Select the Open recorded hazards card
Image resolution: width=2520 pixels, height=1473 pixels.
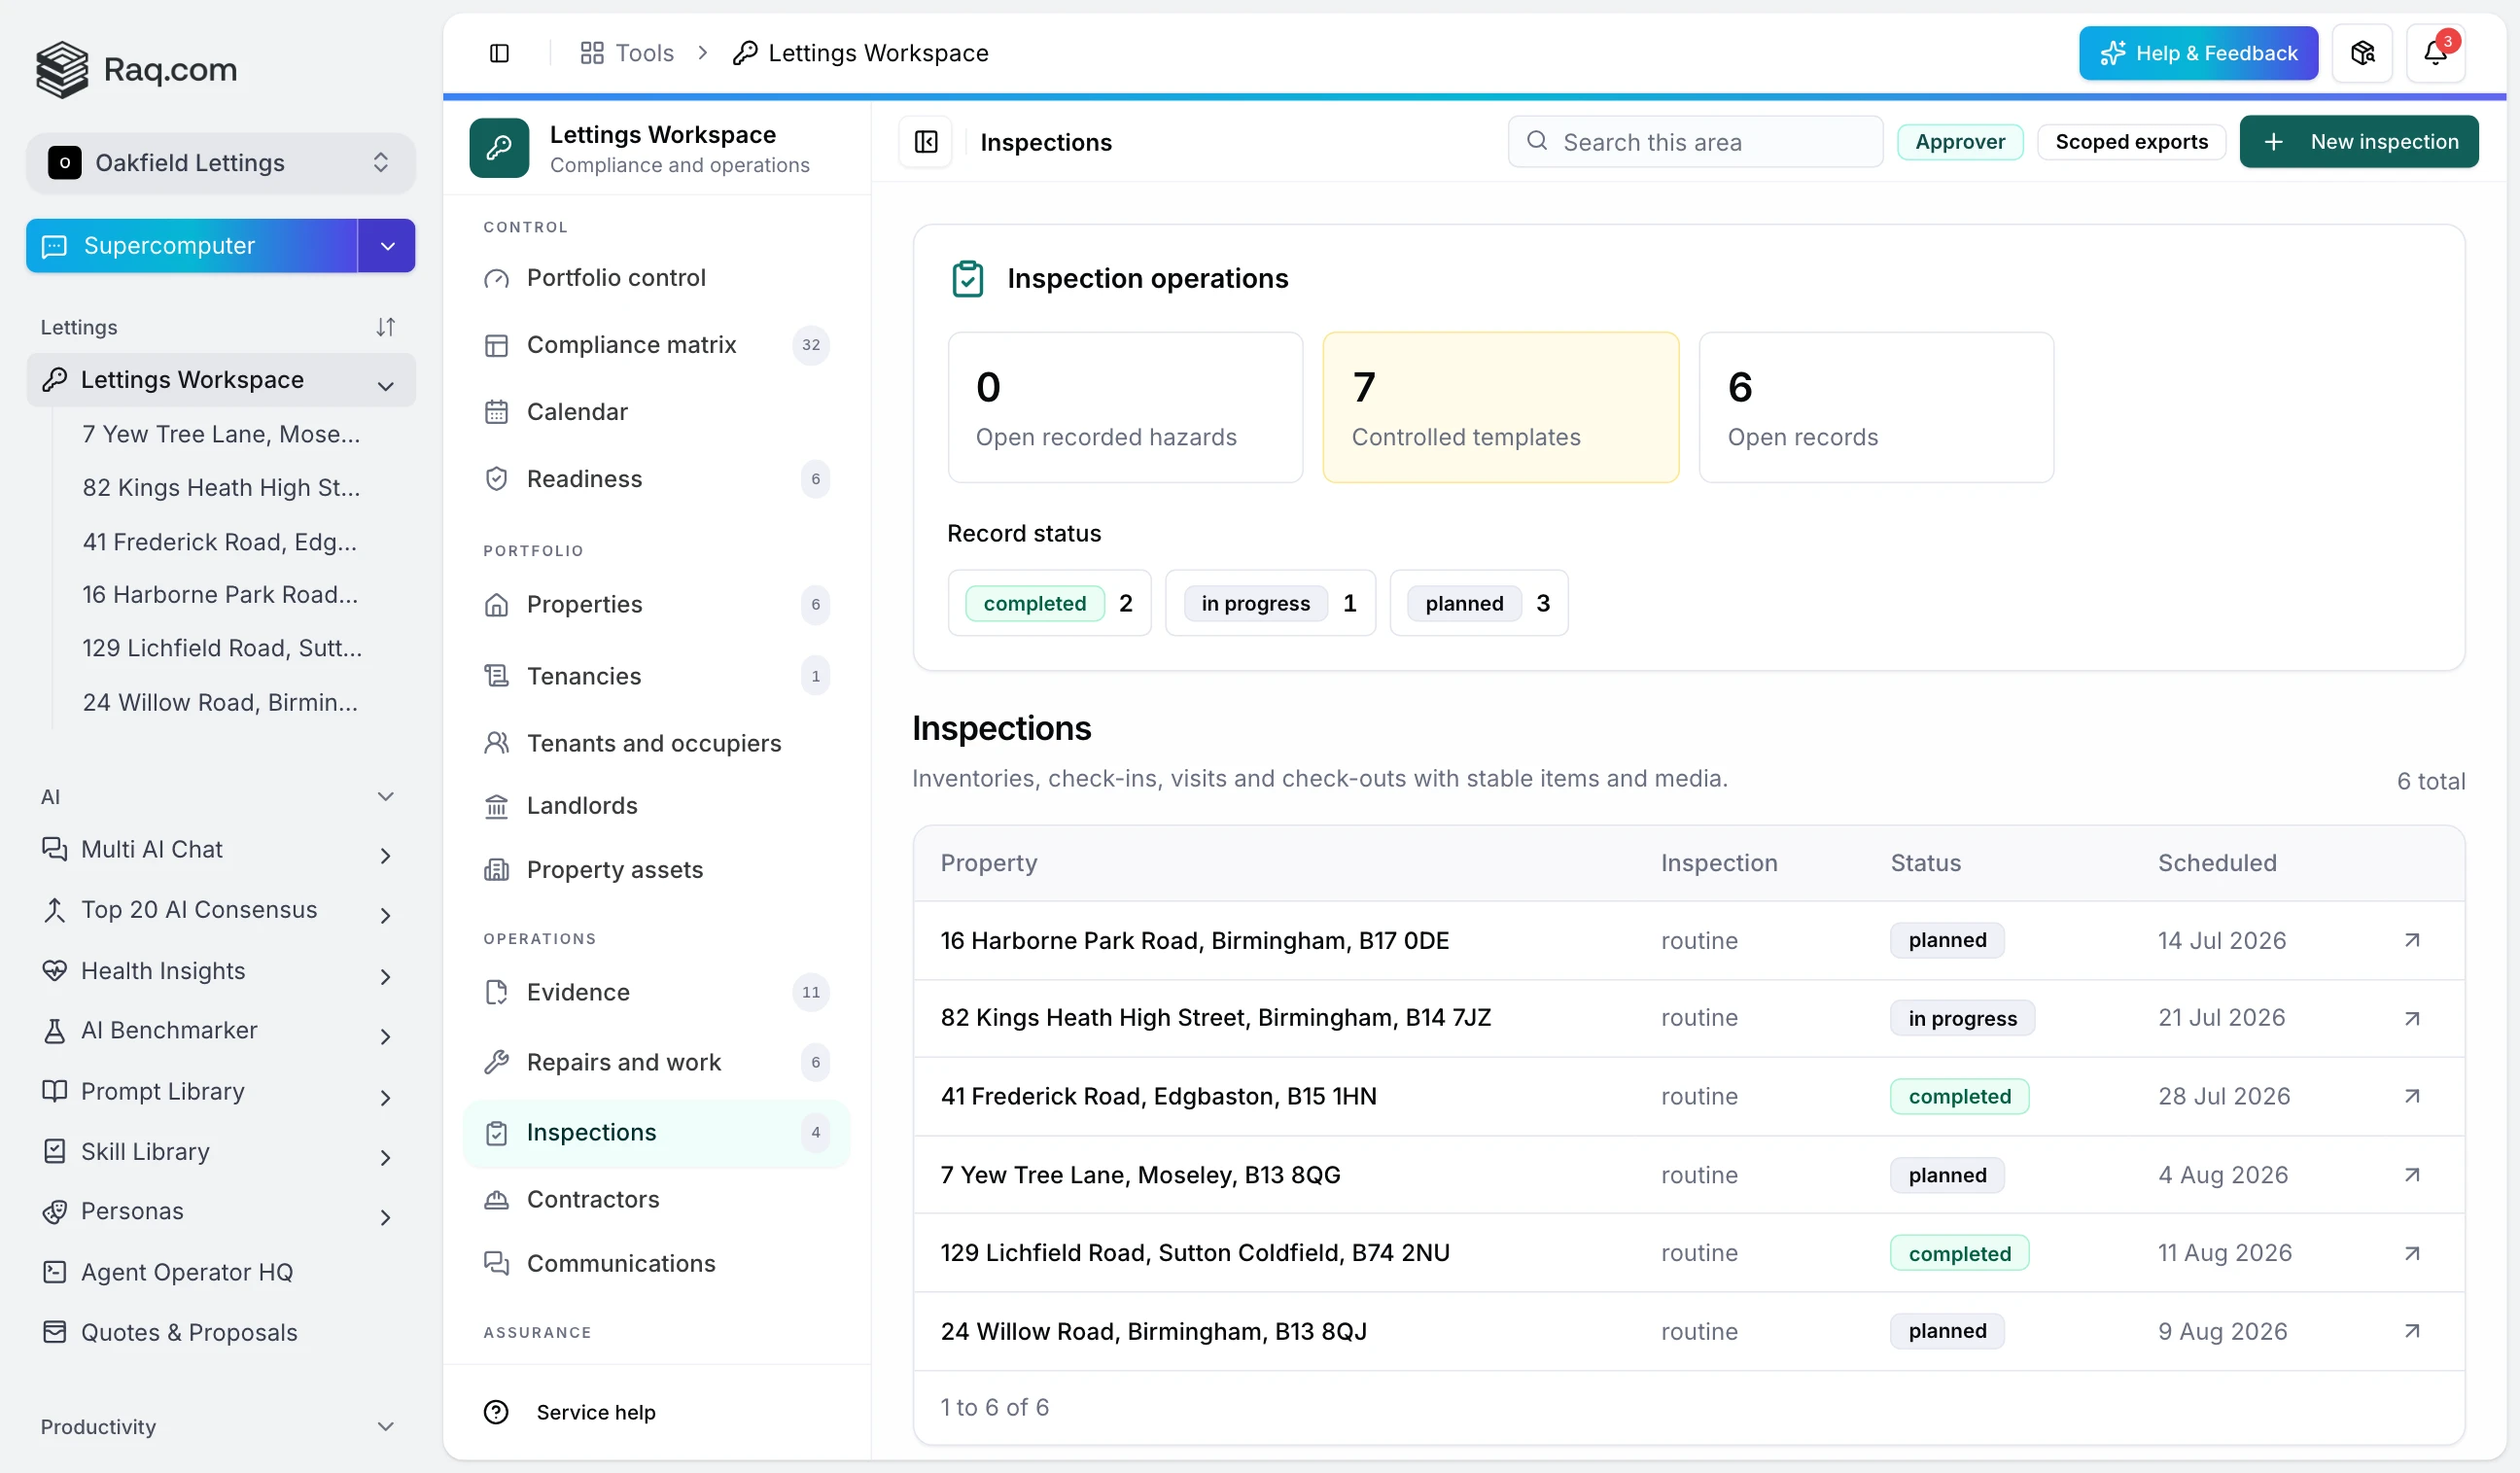tap(1125, 408)
